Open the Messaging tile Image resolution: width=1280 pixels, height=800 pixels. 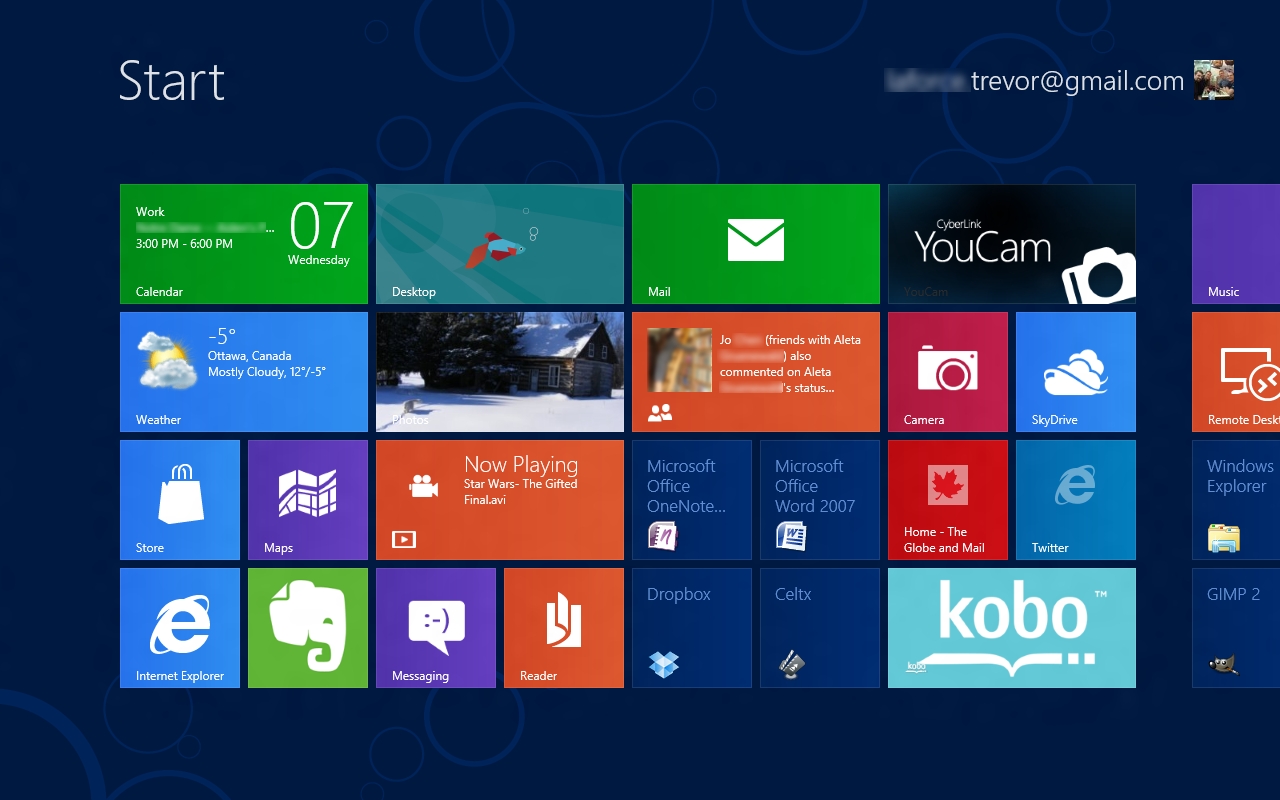(436, 628)
